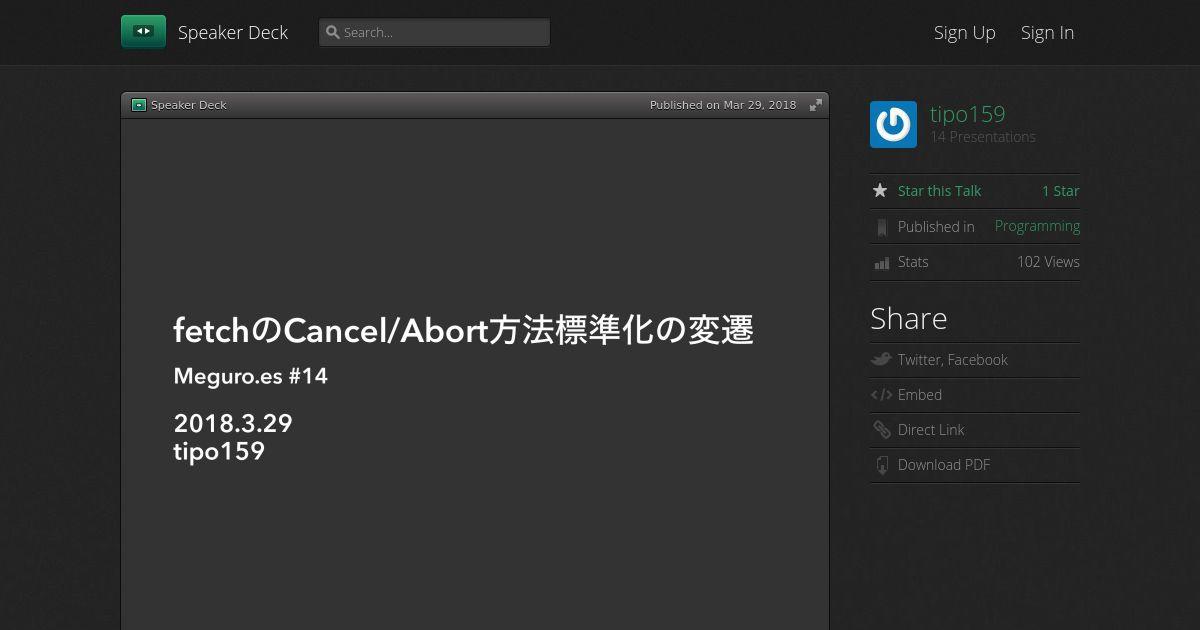Click the '2018.3.29' date on slide
The image size is (1200, 630).
point(232,423)
